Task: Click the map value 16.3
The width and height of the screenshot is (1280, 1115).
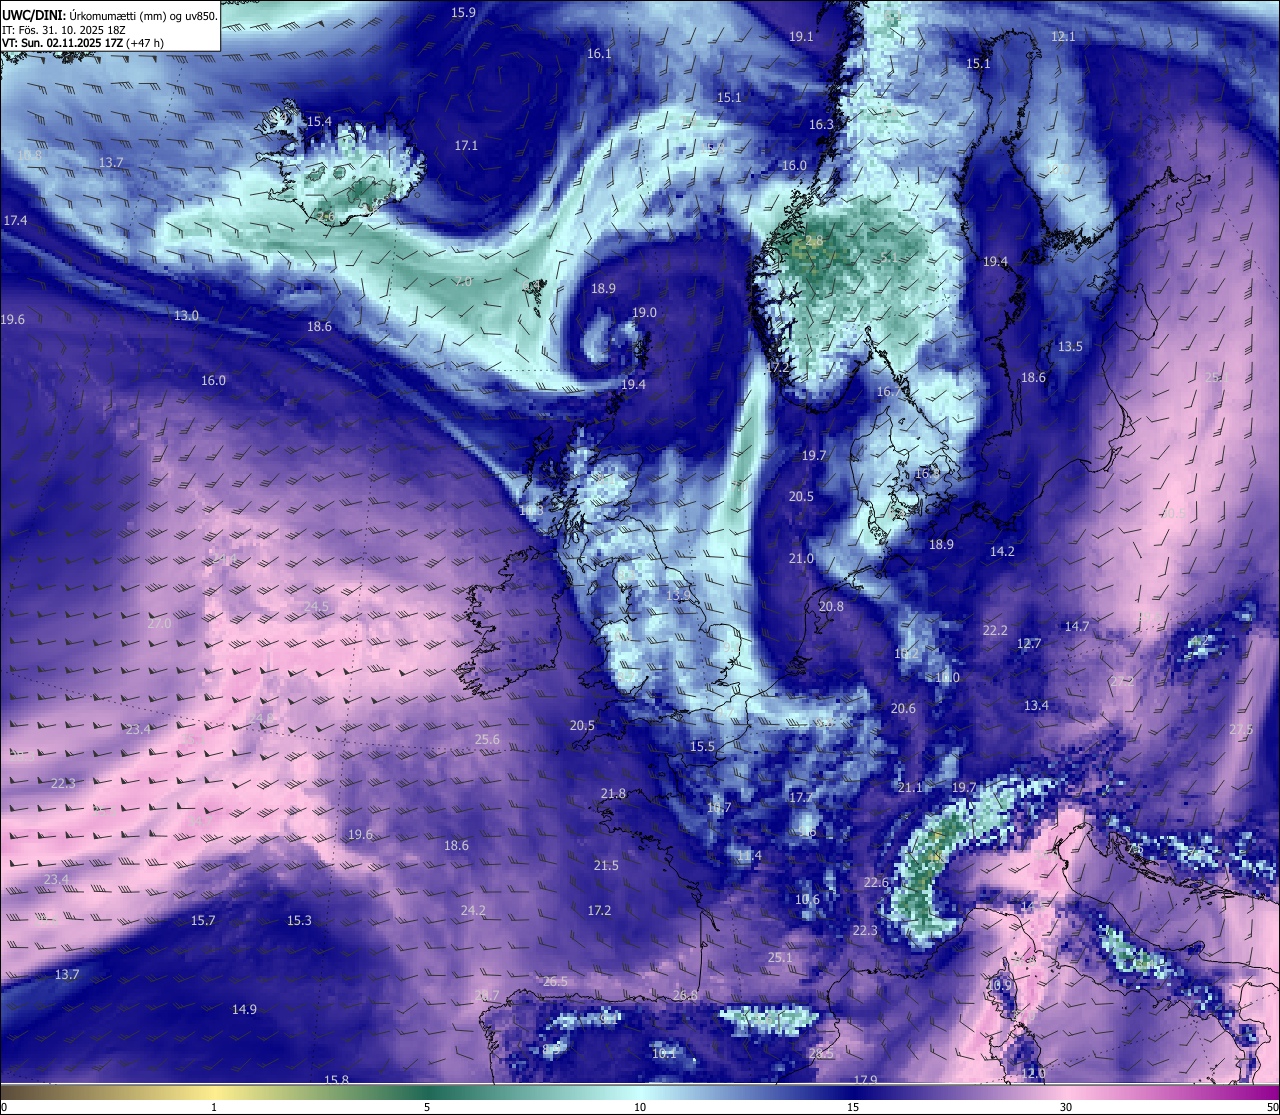Action: [x=821, y=125]
